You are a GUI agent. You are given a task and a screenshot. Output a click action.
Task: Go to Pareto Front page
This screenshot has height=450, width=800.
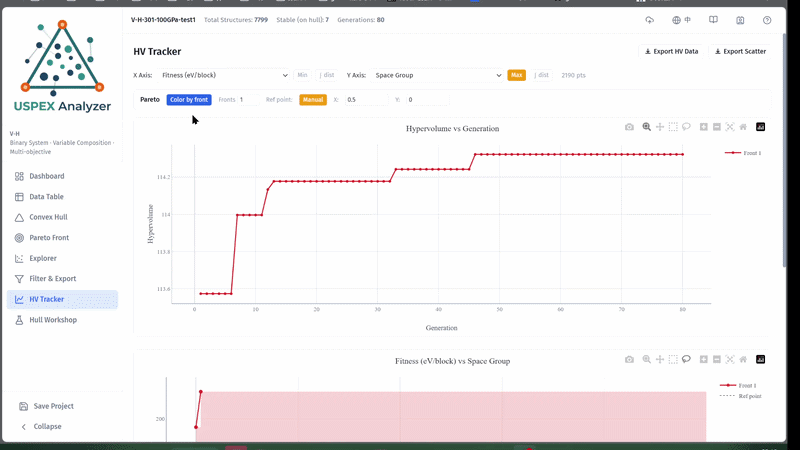[62, 238]
